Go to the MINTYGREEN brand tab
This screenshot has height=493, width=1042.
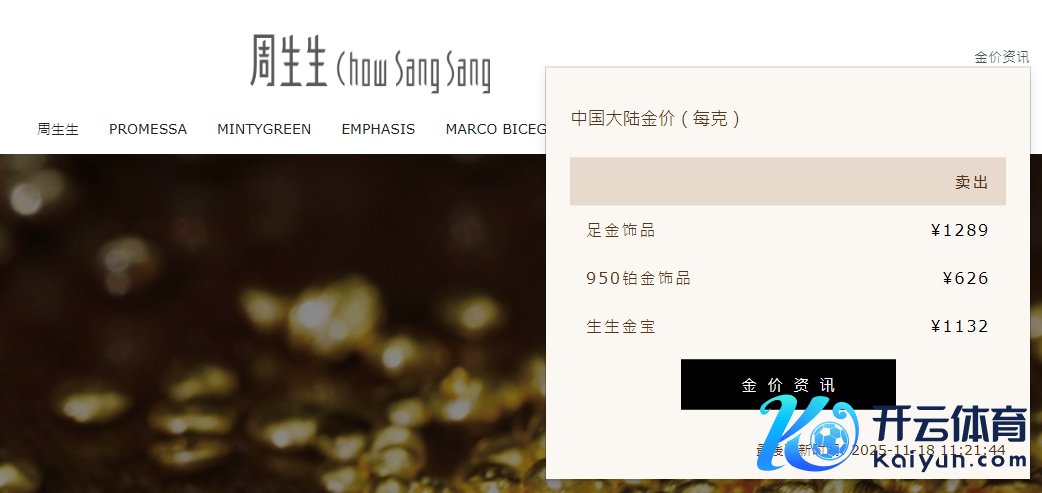pos(264,129)
